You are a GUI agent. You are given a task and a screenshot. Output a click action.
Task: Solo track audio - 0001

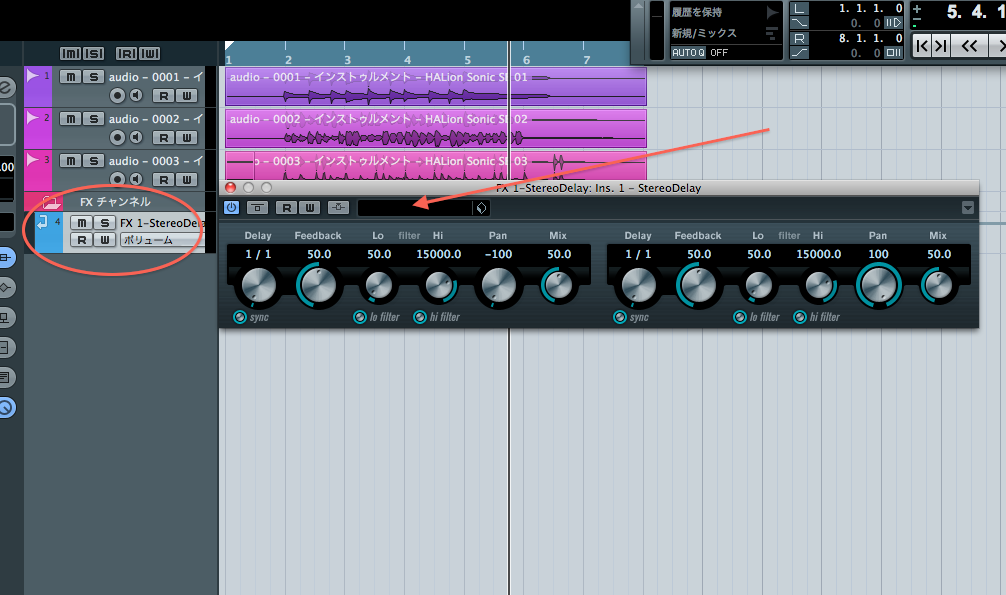click(x=93, y=77)
